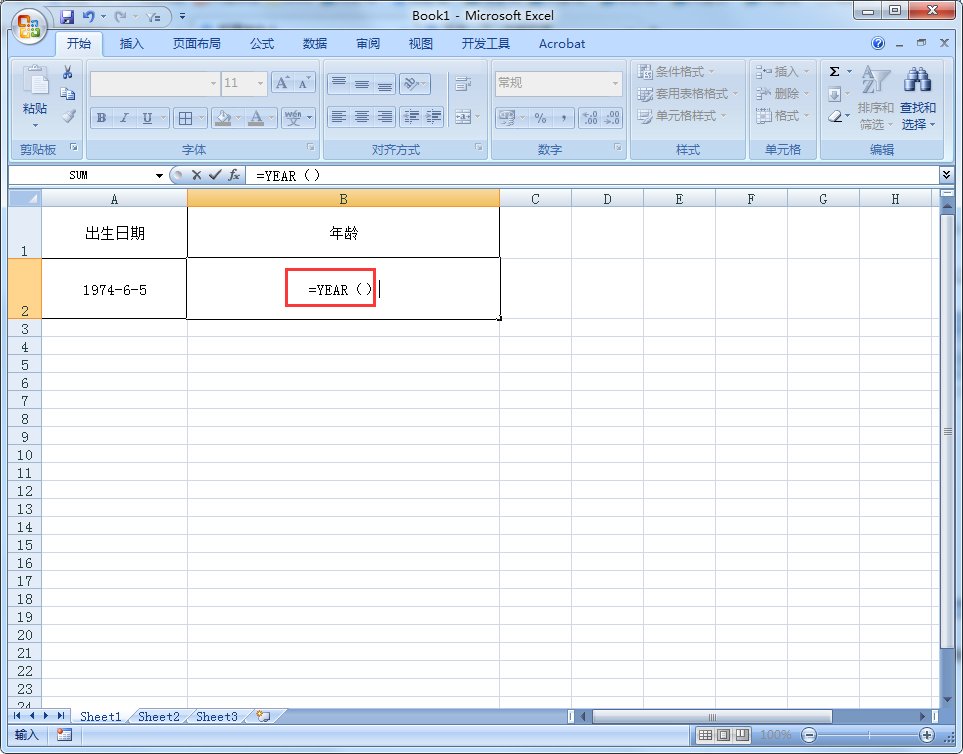The image size is (963, 754).
Task: Toggle bold formatting
Action: (101, 118)
